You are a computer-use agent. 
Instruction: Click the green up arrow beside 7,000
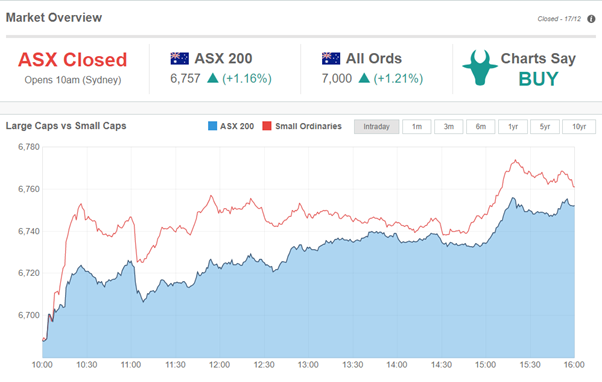coord(364,78)
